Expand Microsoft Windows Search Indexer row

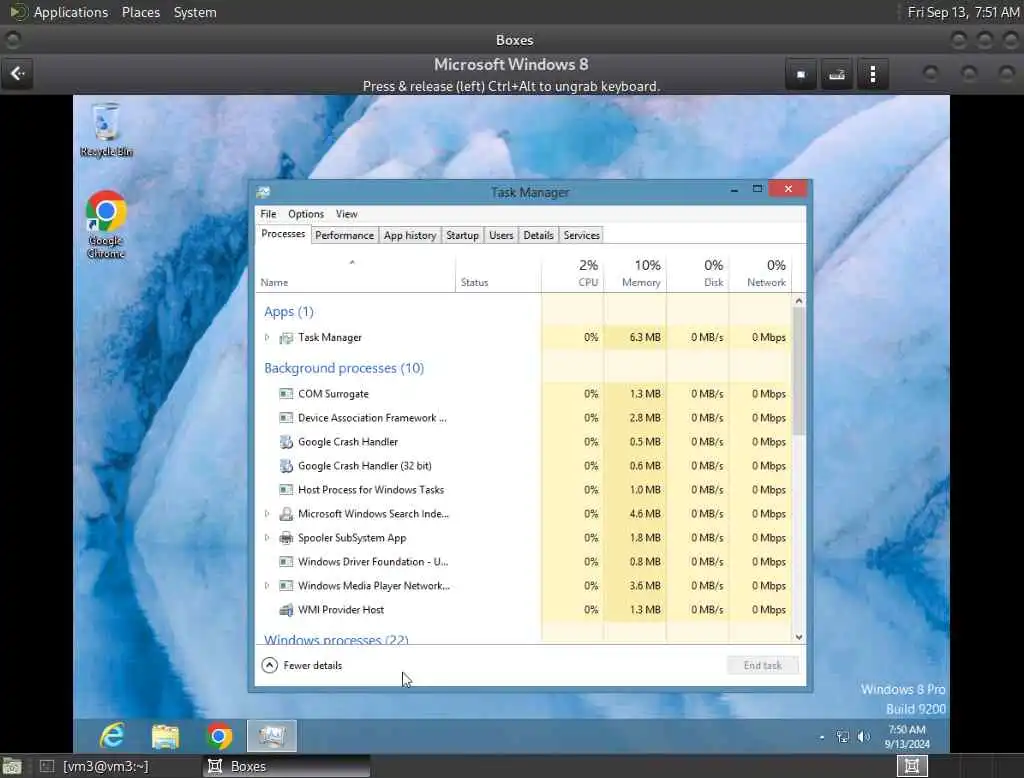(266, 514)
